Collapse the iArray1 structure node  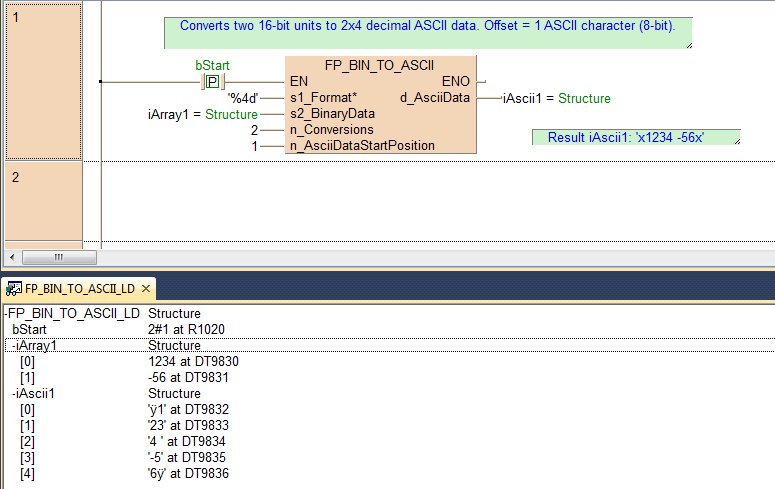coord(11,346)
